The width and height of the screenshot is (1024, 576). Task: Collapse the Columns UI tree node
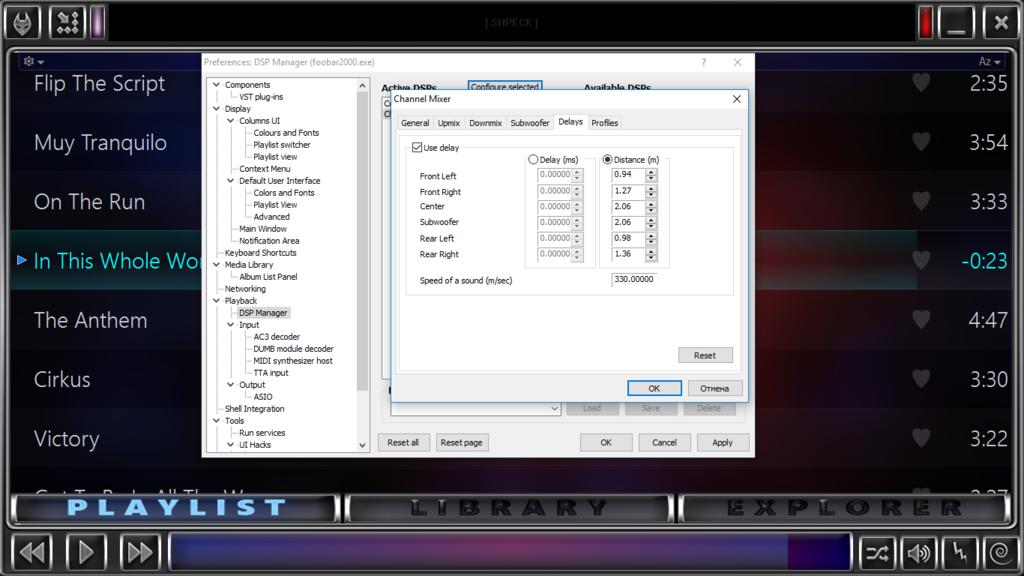click(x=230, y=121)
